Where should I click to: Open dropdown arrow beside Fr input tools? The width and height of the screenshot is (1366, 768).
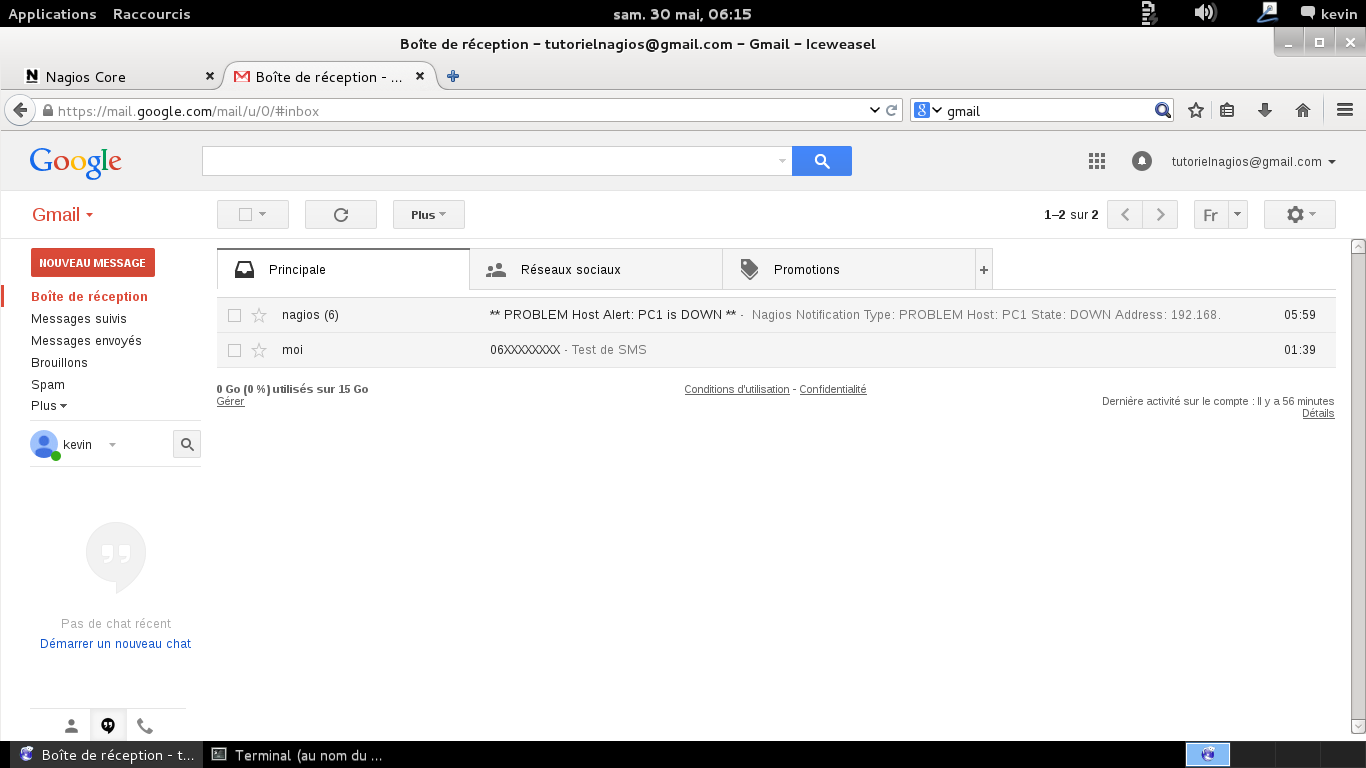click(1238, 214)
